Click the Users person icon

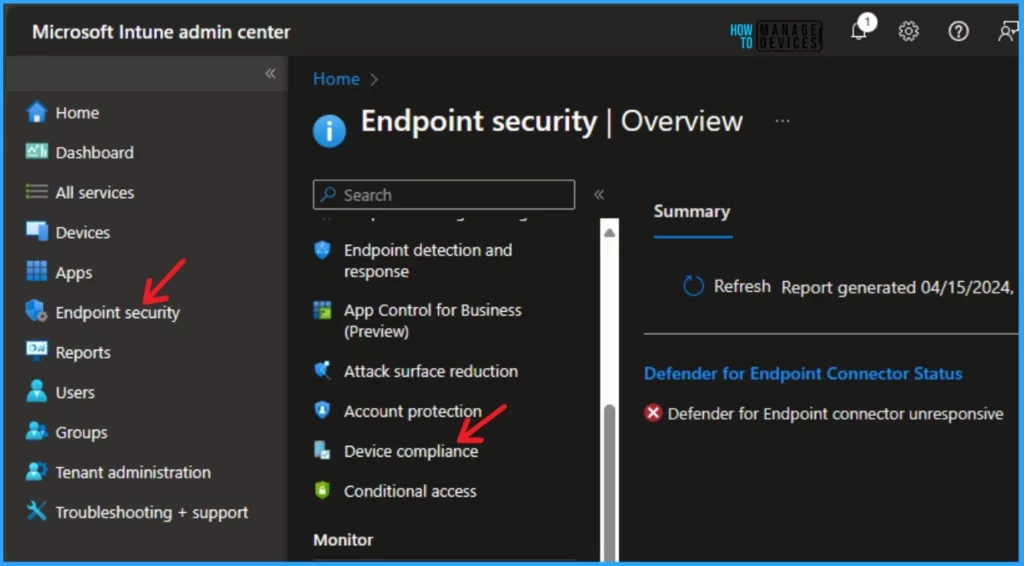[x=37, y=391]
